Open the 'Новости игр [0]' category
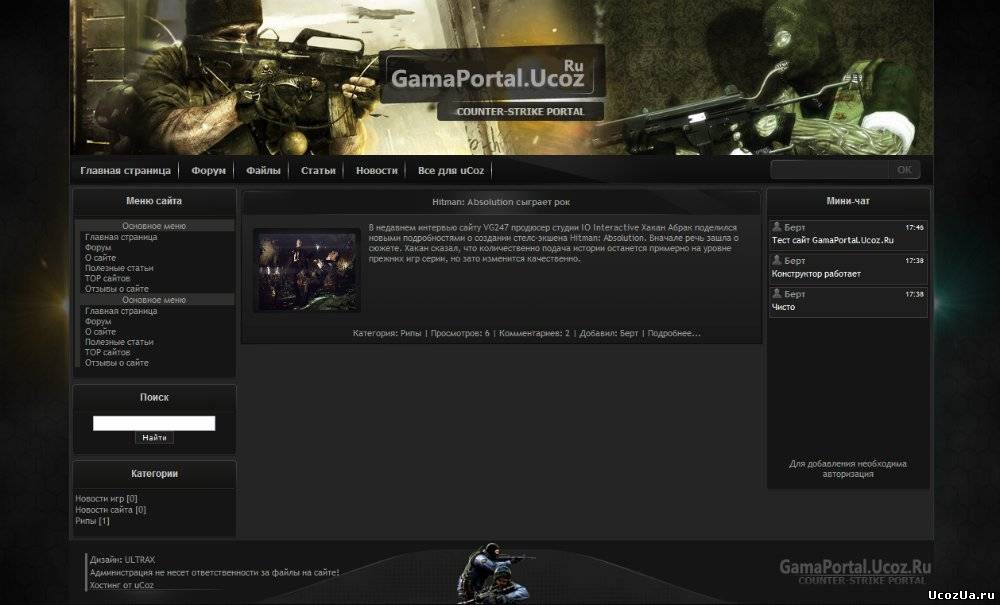 click(x=107, y=499)
